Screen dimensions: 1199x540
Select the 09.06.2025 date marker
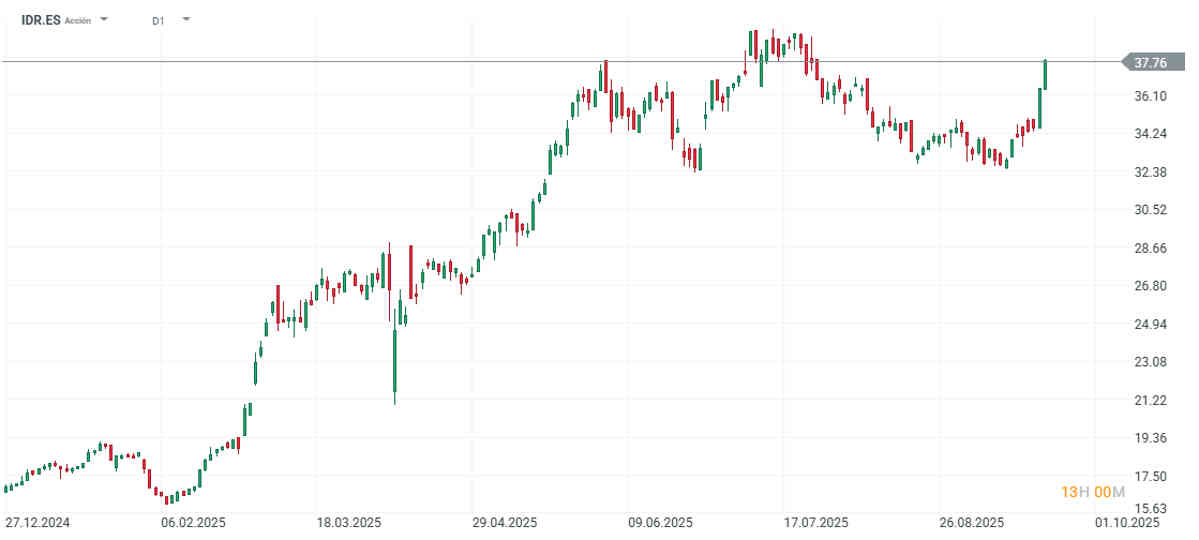tap(661, 523)
